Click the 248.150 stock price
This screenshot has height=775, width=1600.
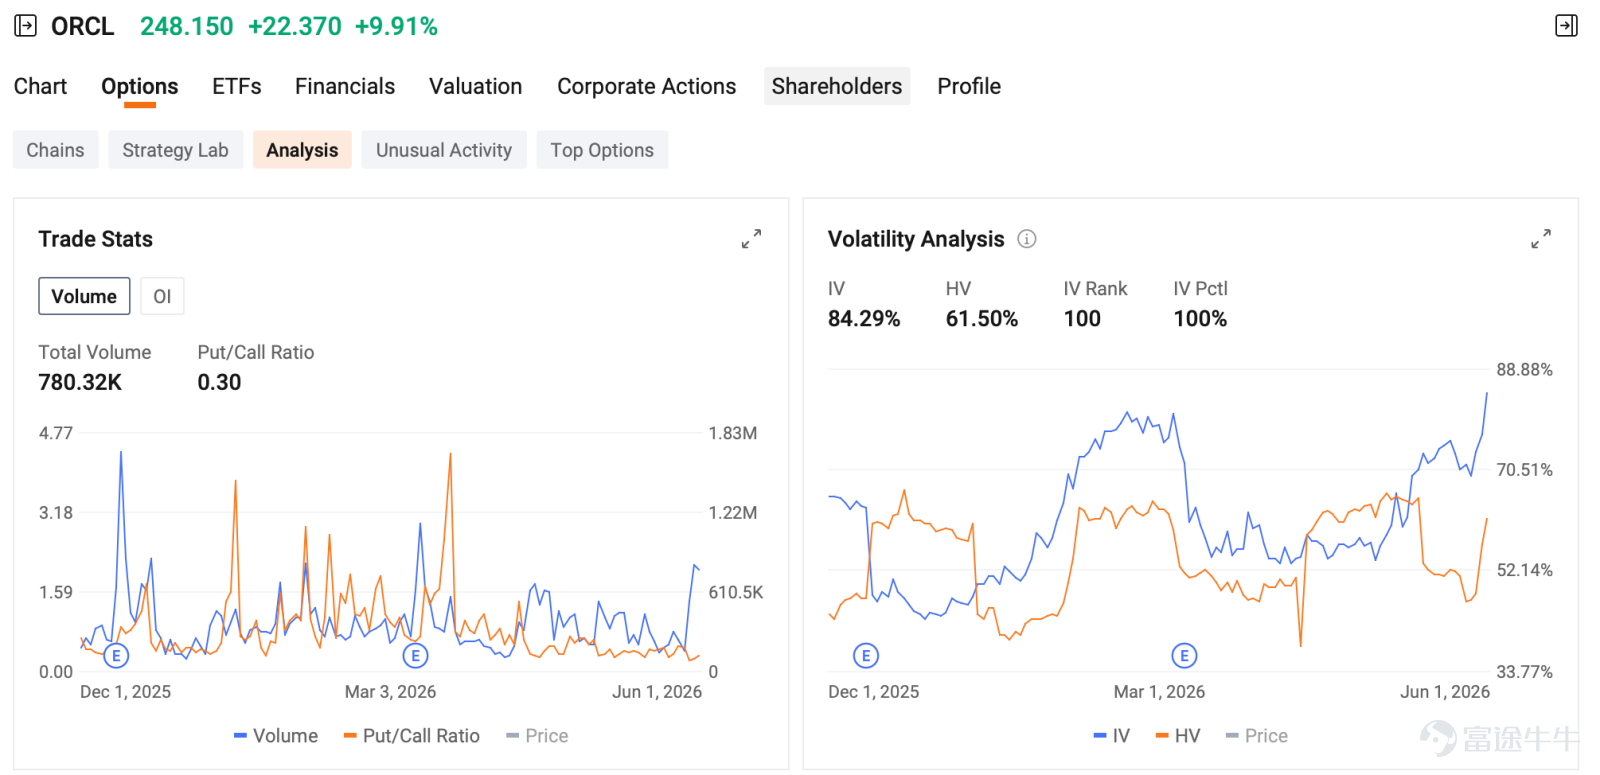point(187,26)
